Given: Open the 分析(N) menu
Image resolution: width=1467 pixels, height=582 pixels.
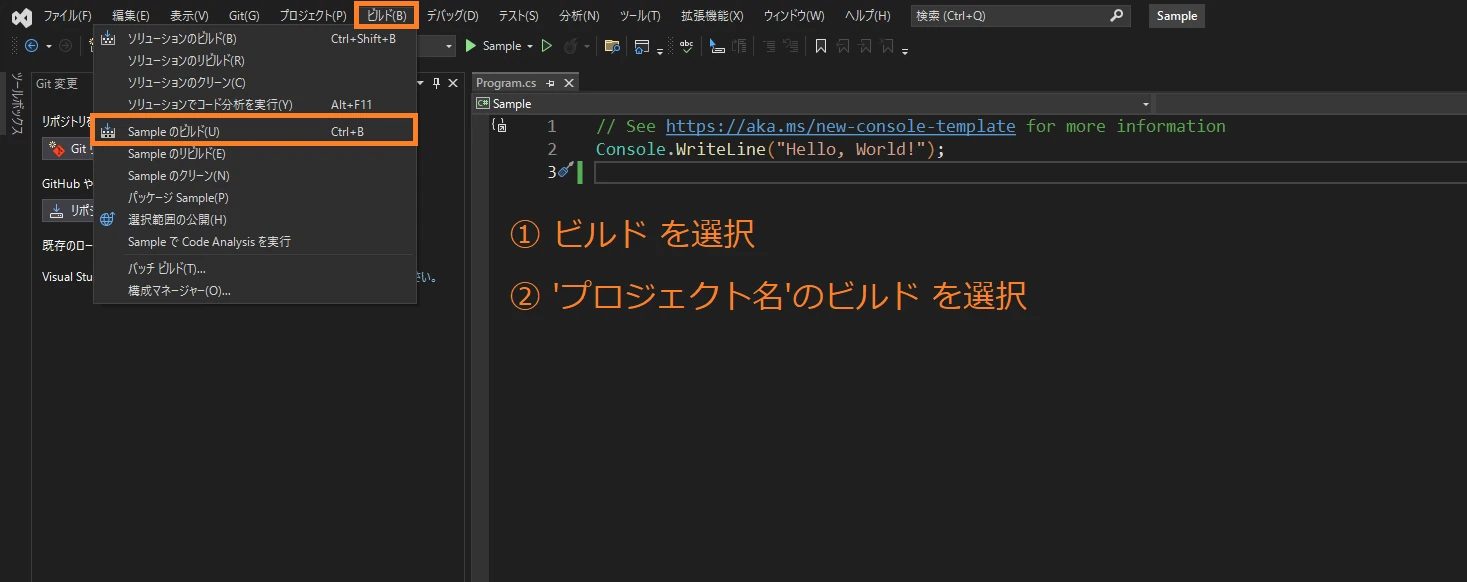Looking at the screenshot, I should click(x=579, y=16).
